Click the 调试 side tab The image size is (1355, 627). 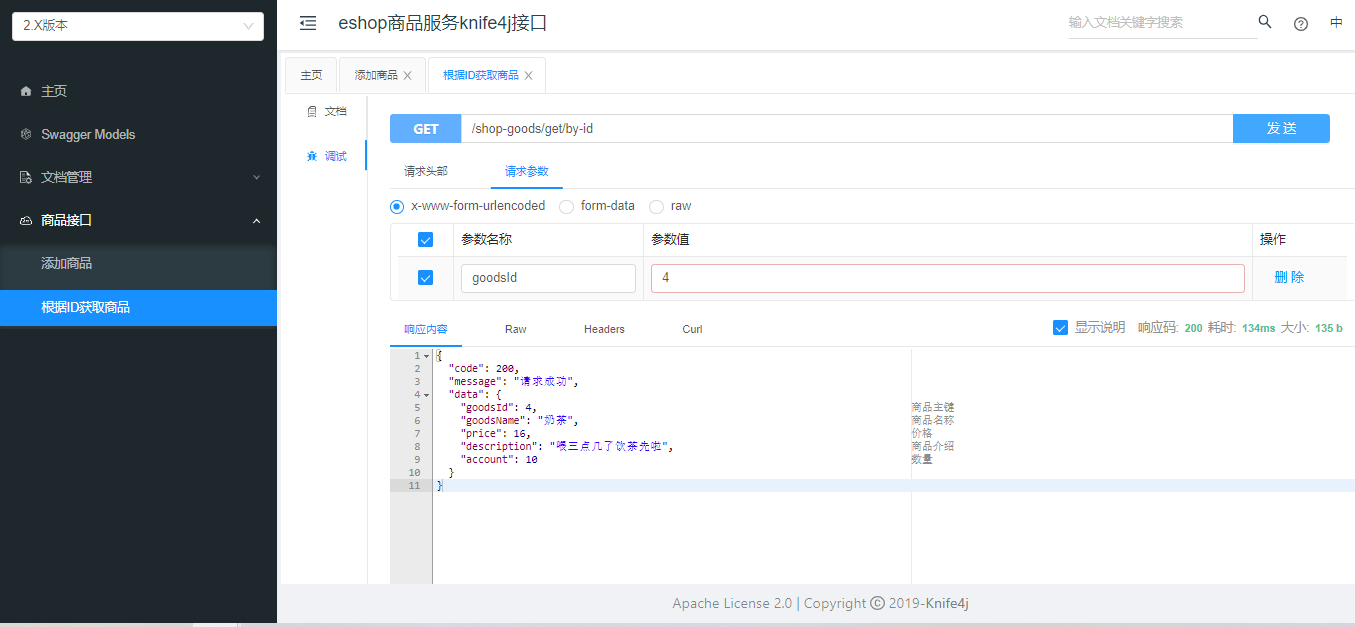click(326, 156)
